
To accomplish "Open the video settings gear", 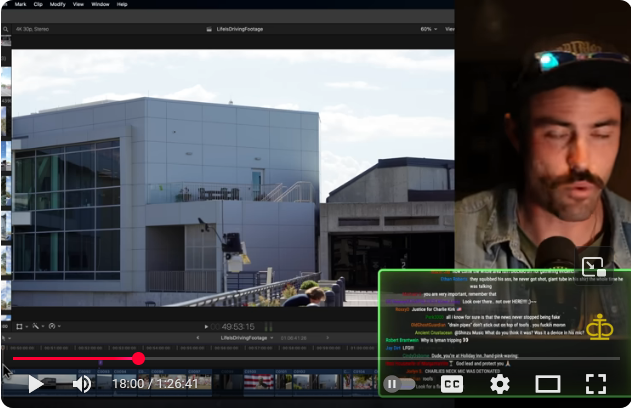I will pos(500,383).
